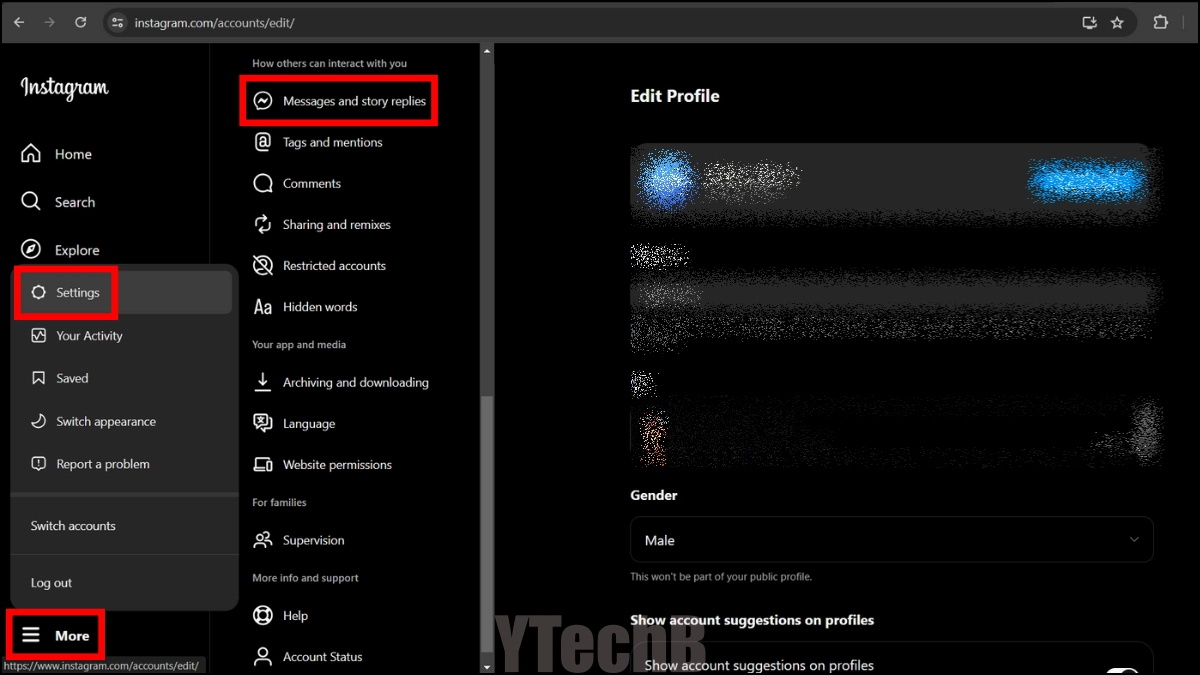Click the scrollbar down arrow
Screen dimensions: 1200x675
click(487, 667)
